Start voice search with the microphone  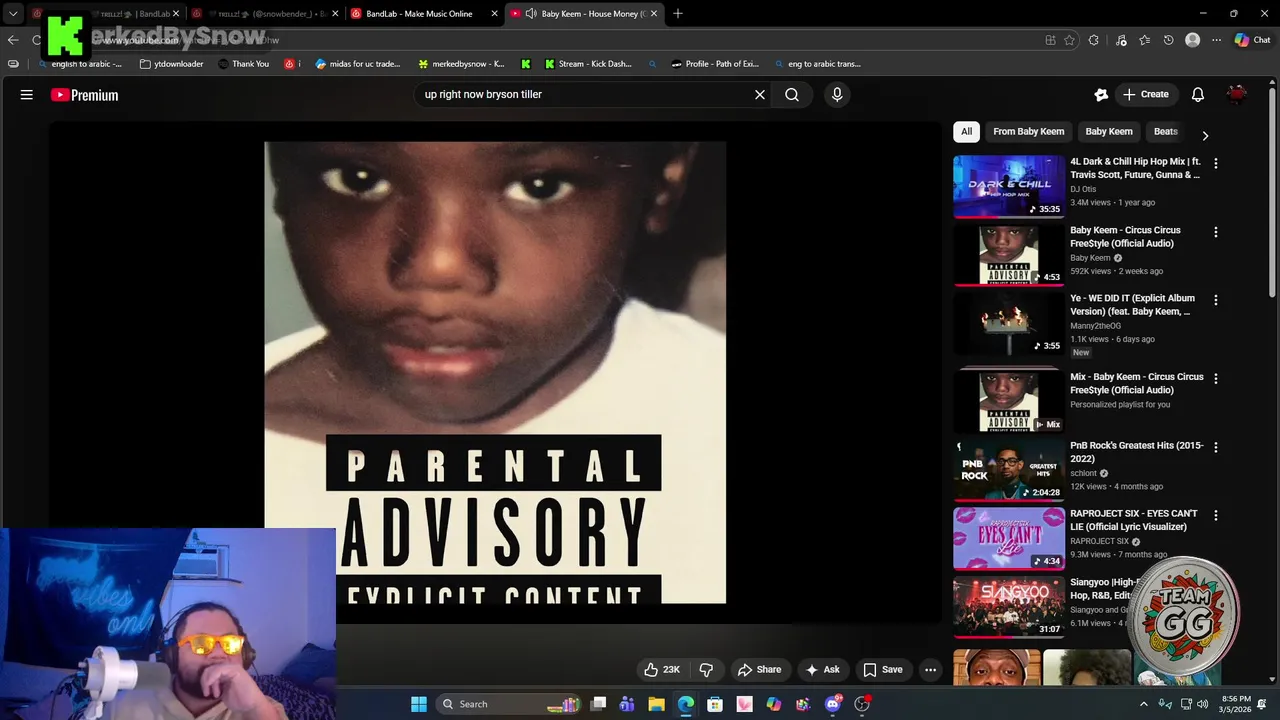pyautogui.click(x=837, y=95)
